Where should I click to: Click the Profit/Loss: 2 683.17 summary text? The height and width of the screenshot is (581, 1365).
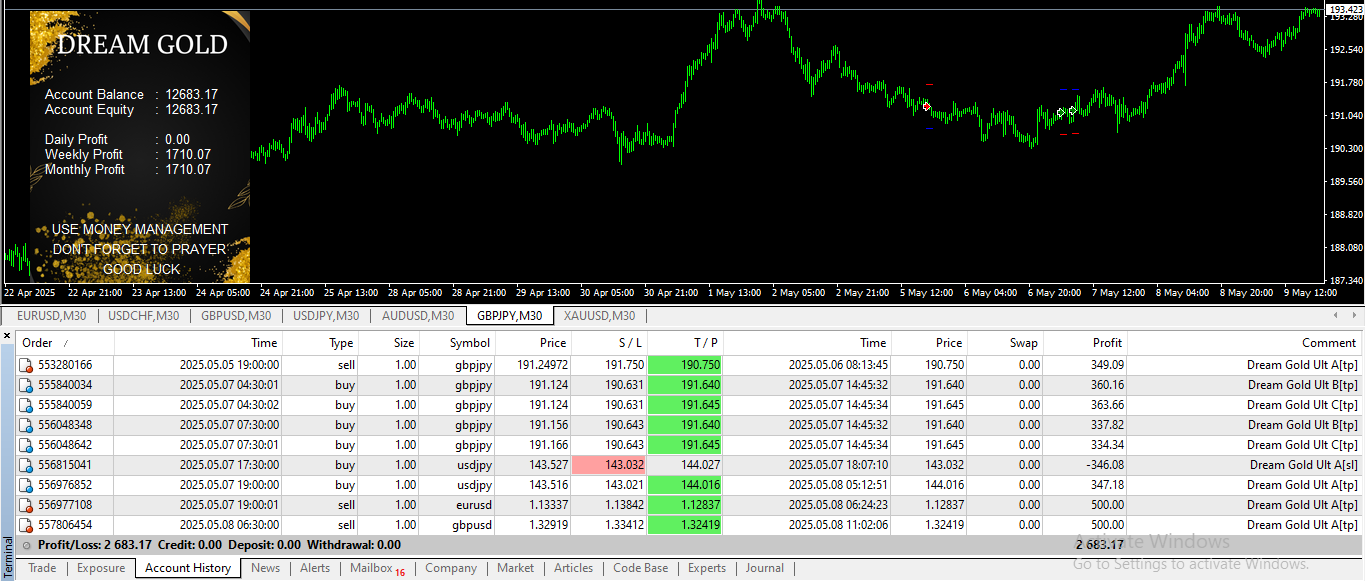click(x=95, y=545)
